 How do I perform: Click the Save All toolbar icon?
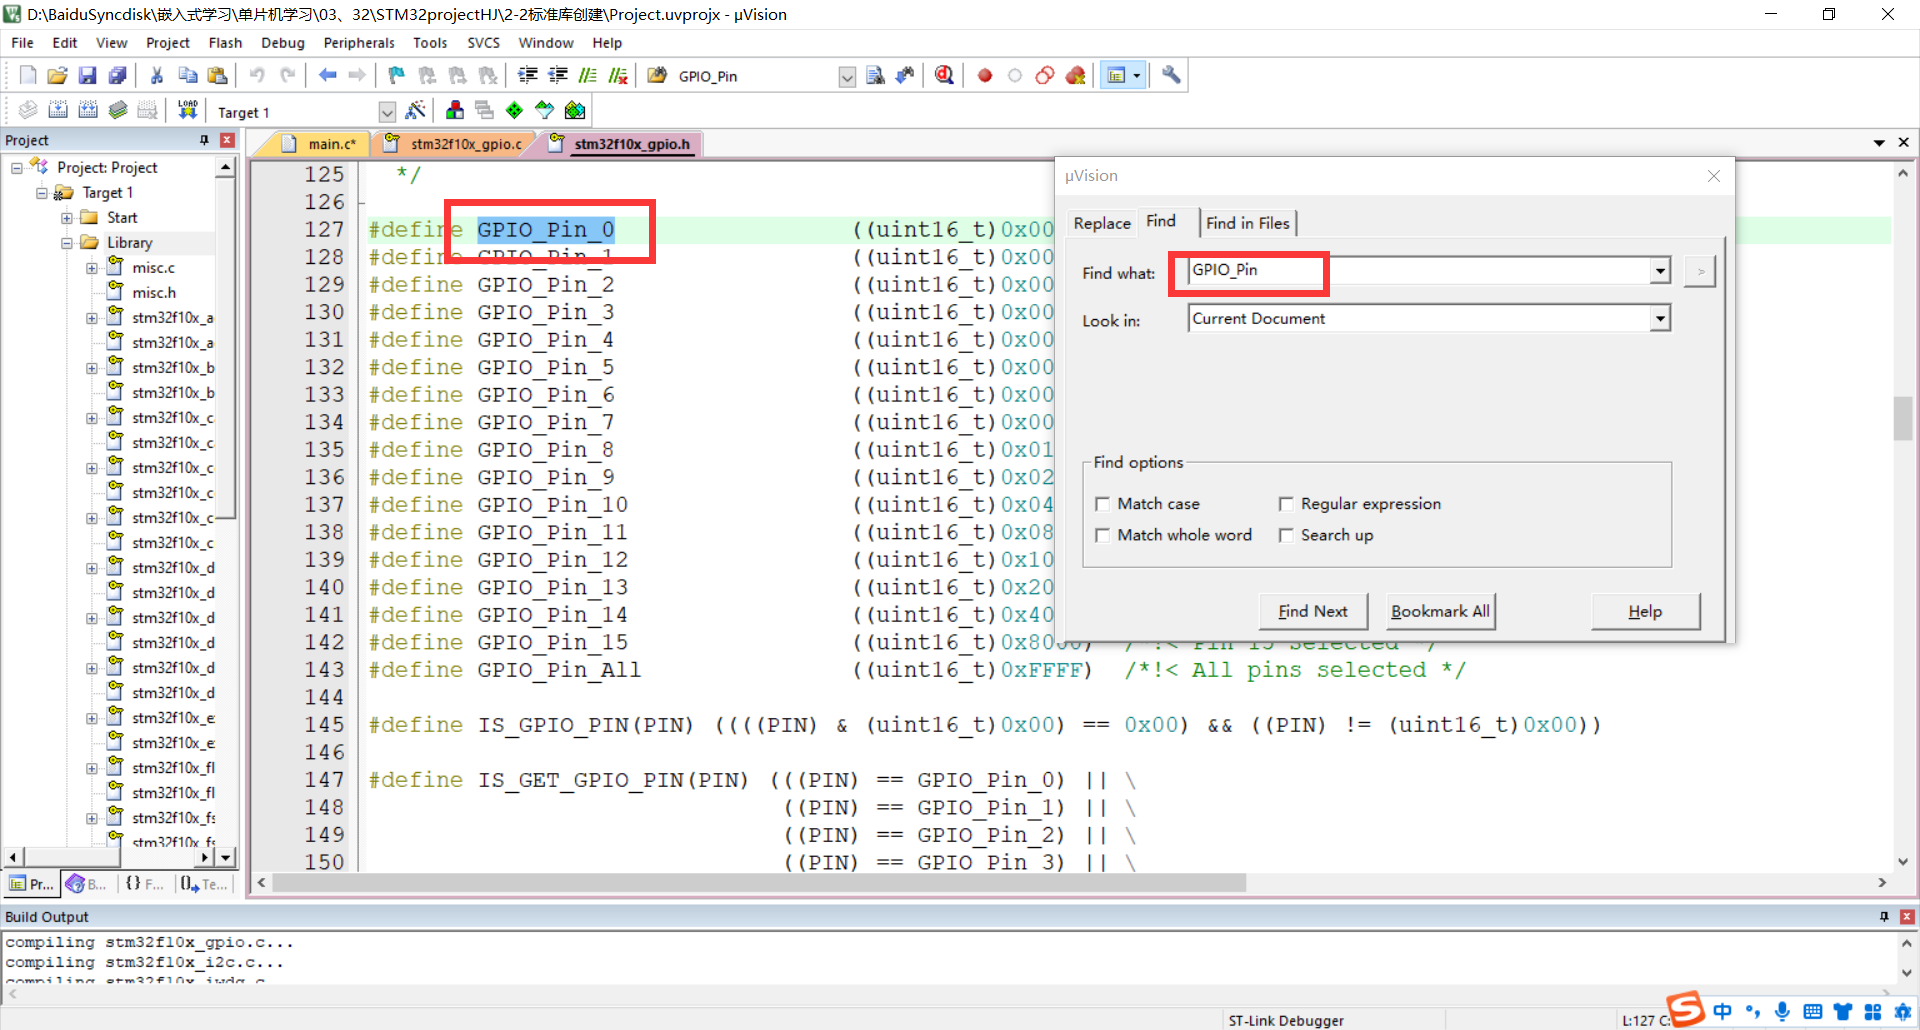(117, 75)
